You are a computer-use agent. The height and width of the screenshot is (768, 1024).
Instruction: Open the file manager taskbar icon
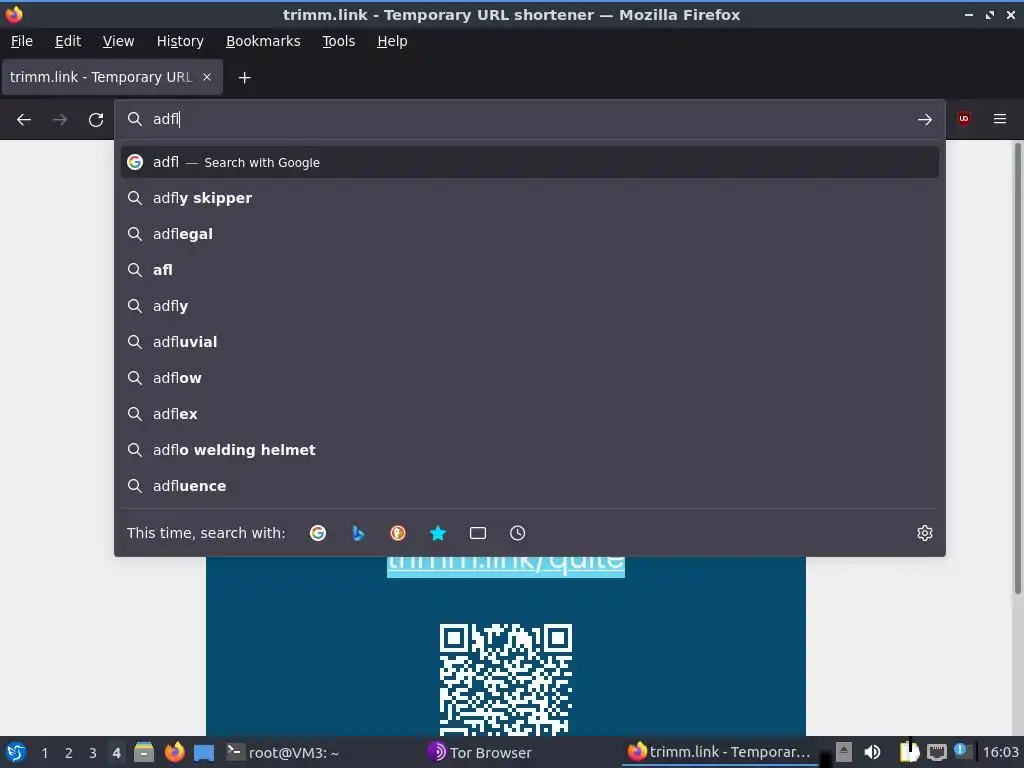144,752
